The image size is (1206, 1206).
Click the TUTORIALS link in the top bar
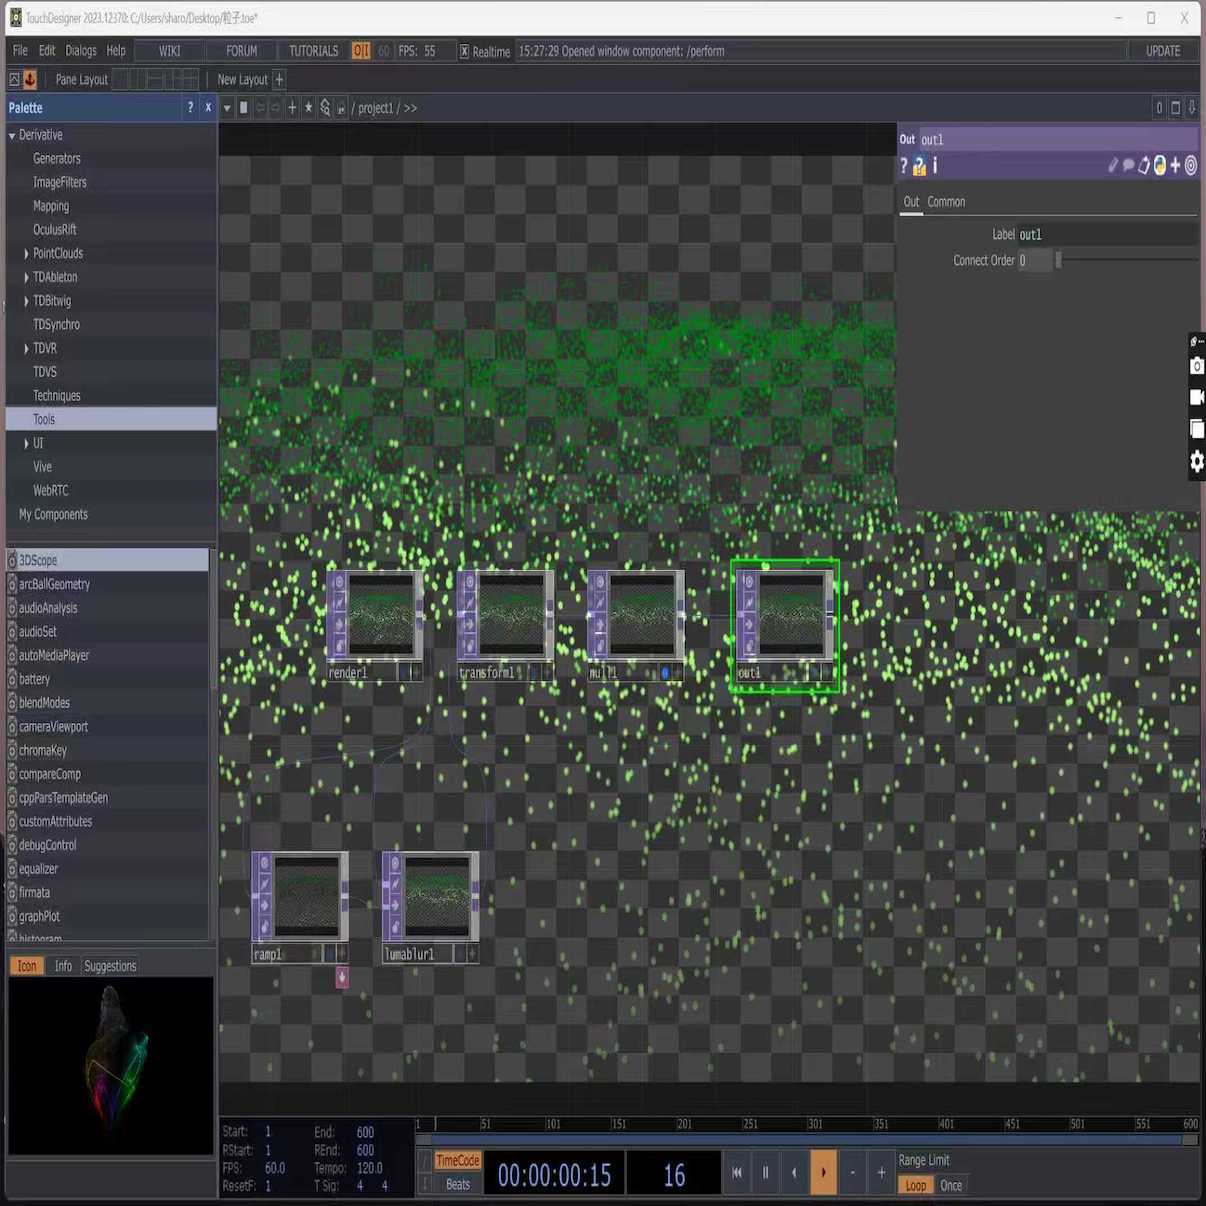[313, 50]
